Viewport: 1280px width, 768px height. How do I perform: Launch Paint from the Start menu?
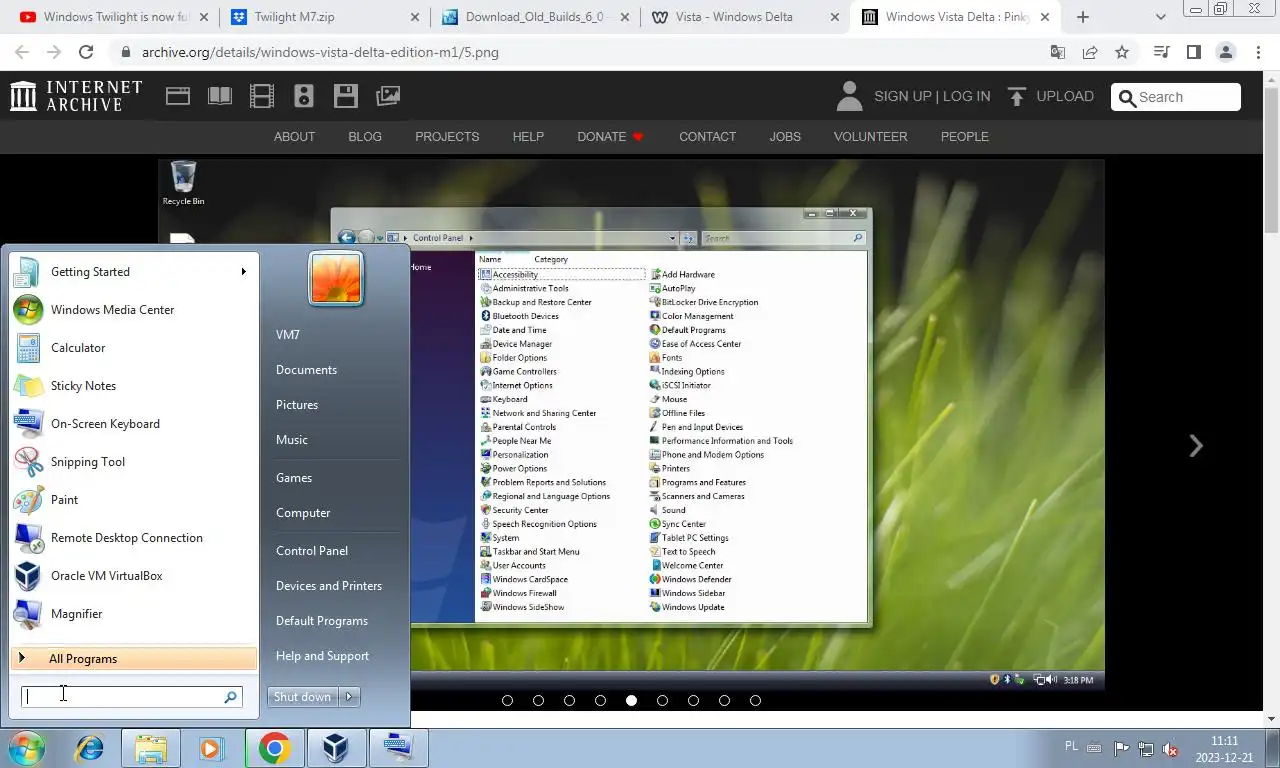[134, 500]
